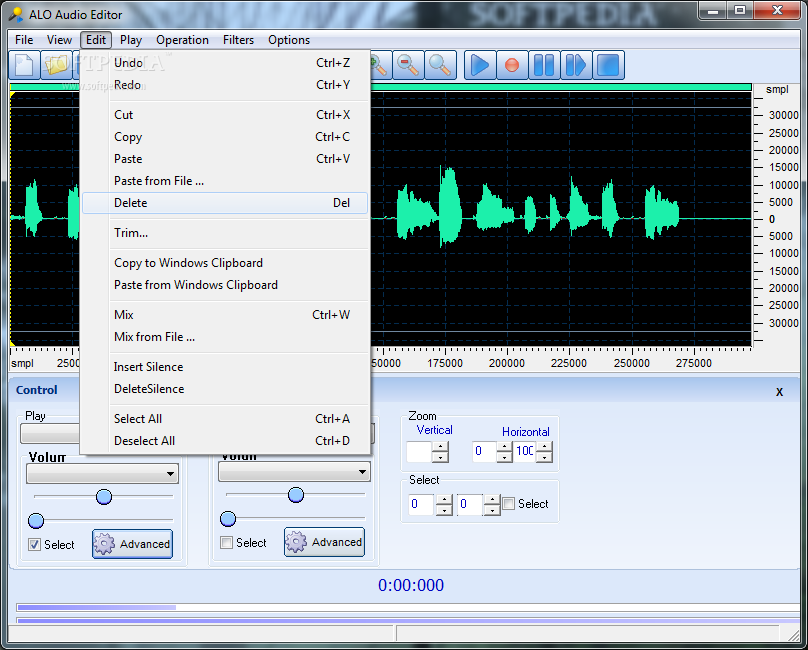Close the Control panel with X
Screen dimensions: 808x650
pos(779,392)
